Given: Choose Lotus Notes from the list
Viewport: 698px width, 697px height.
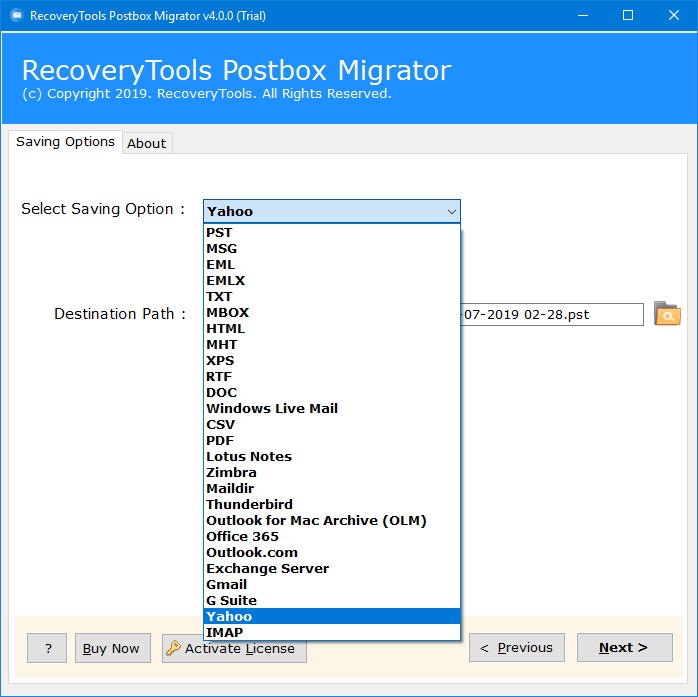Looking at the screenshot, I should click(x=332, y=457).
